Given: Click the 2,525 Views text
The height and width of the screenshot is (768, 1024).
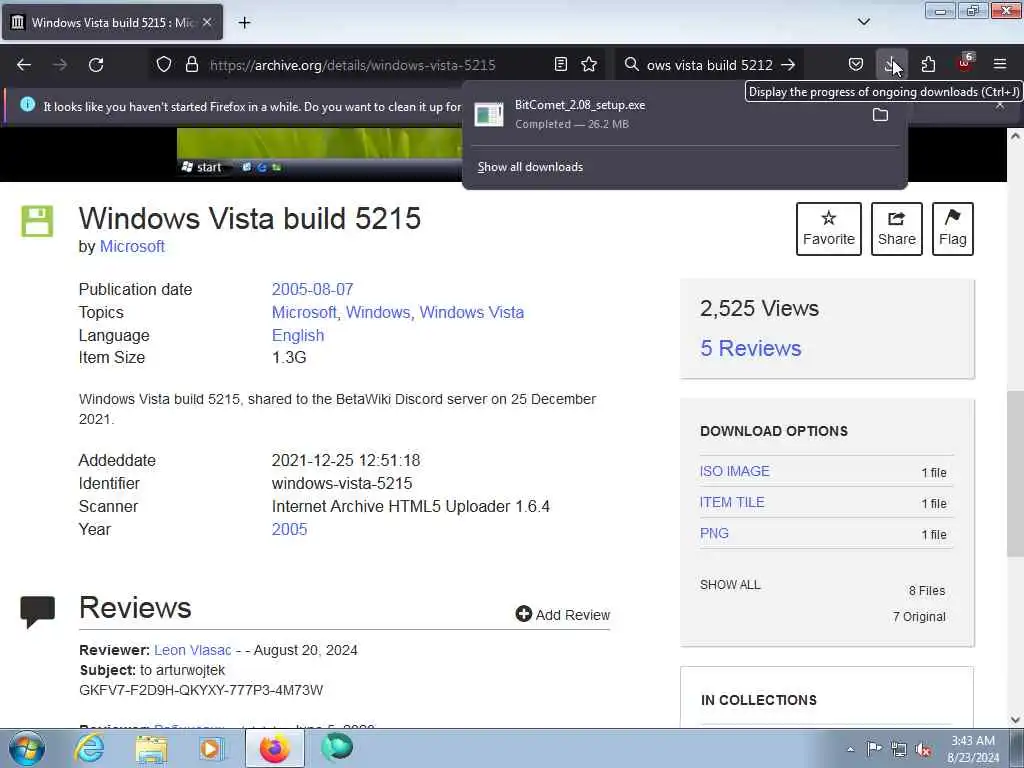Looking at the screenshot, I should pyautogui.click(x=759, y=308).
